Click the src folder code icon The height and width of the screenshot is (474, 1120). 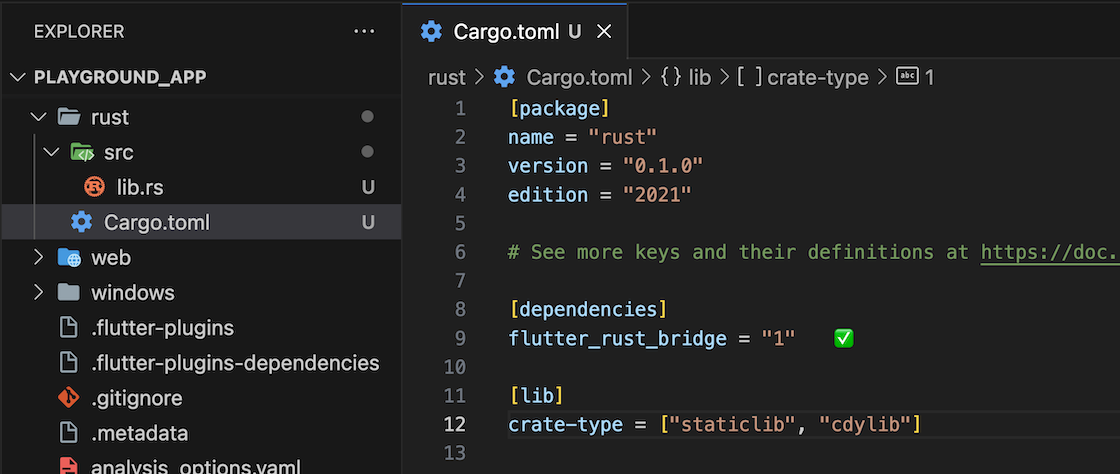click(x=82, y=152)
